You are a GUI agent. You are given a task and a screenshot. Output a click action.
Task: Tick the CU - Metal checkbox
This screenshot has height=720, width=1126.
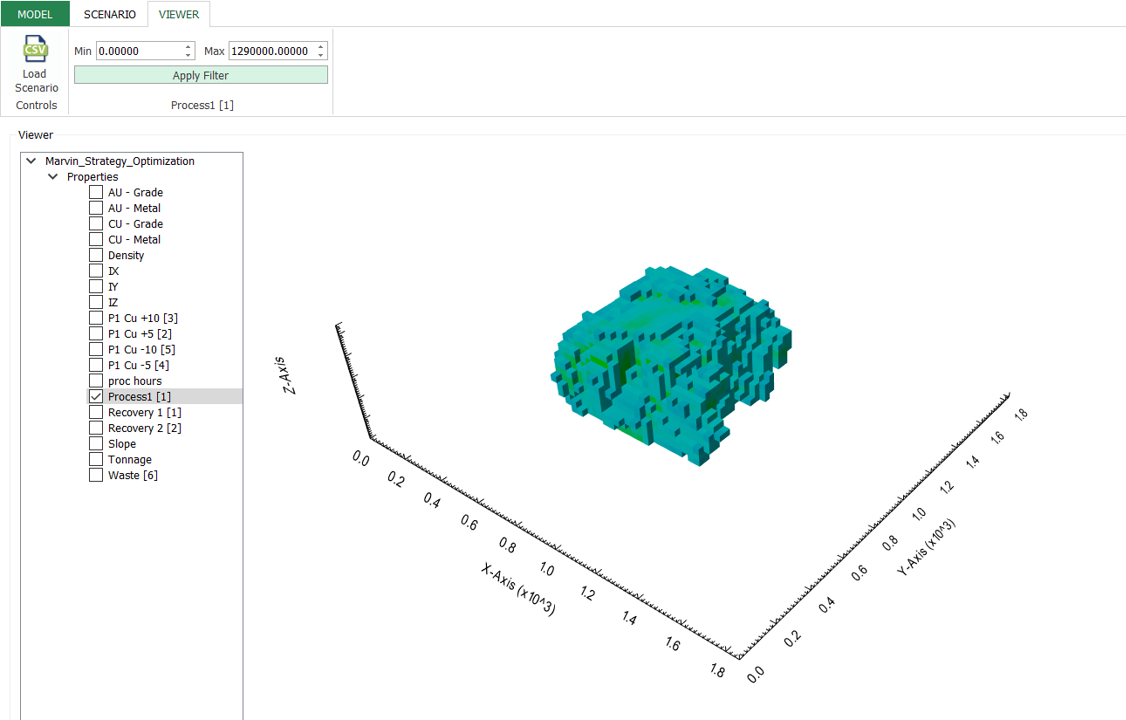(96, 240)
